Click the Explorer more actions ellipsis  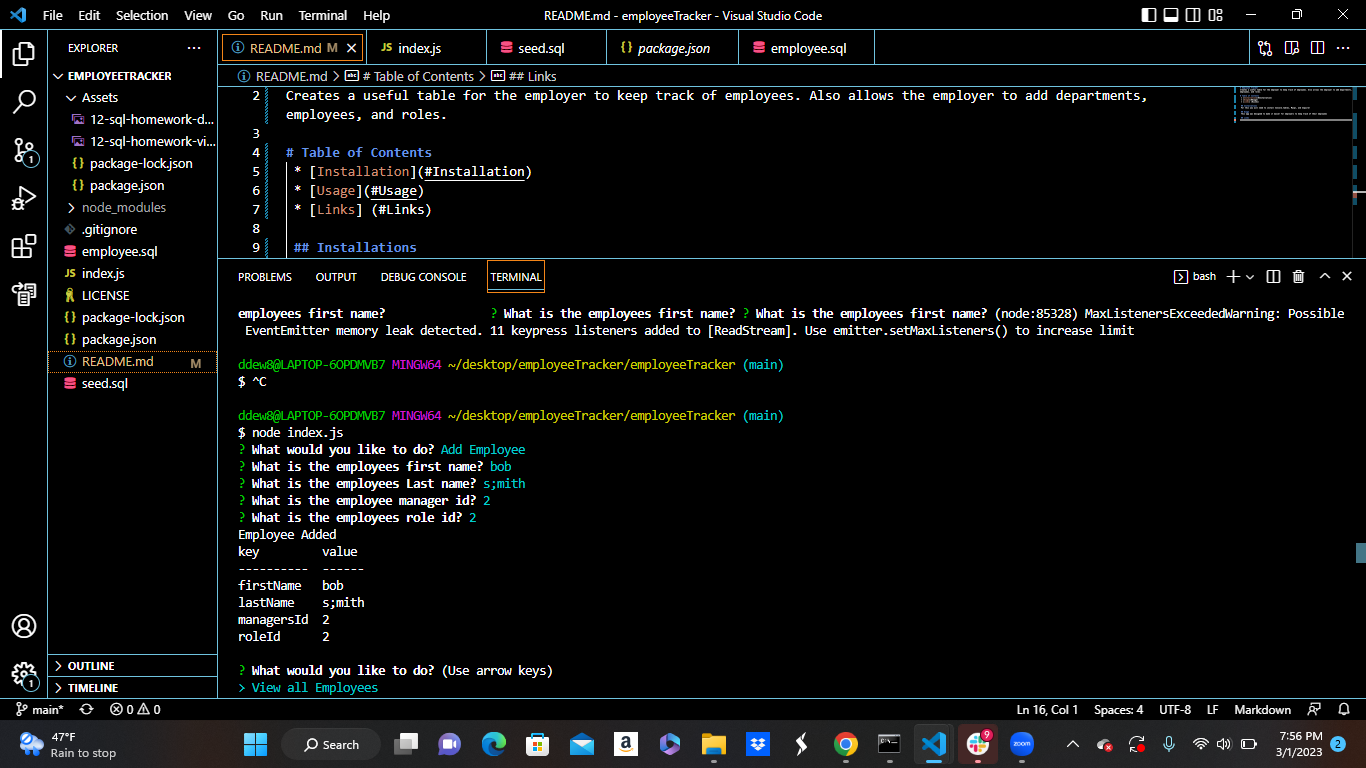click(194, 48)
